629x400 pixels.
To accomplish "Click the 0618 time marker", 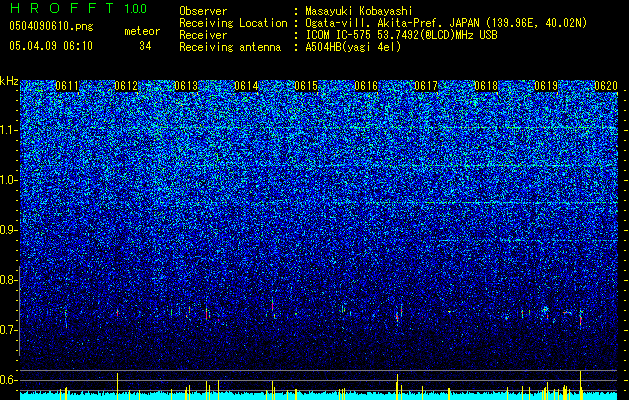I will pyautogui.click(x=486, y=86).
